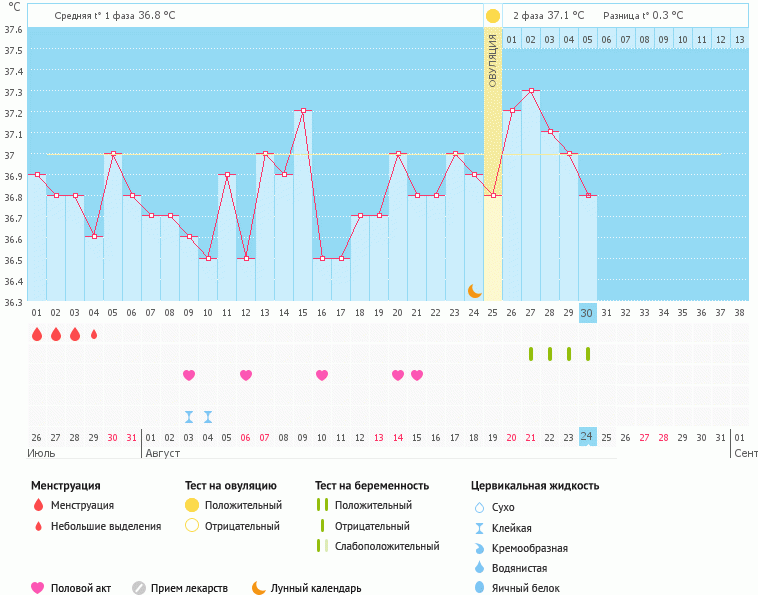Click the 'Лунный календарь' legend label
The height and width of the screenshot is (595, 758).
[313, 588]
